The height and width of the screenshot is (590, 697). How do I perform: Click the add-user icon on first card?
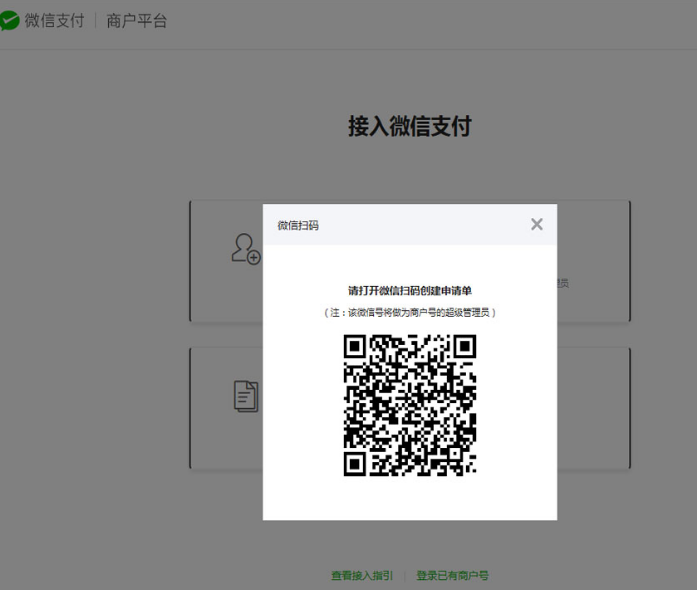pyautogui.click(x=246, y=249)
